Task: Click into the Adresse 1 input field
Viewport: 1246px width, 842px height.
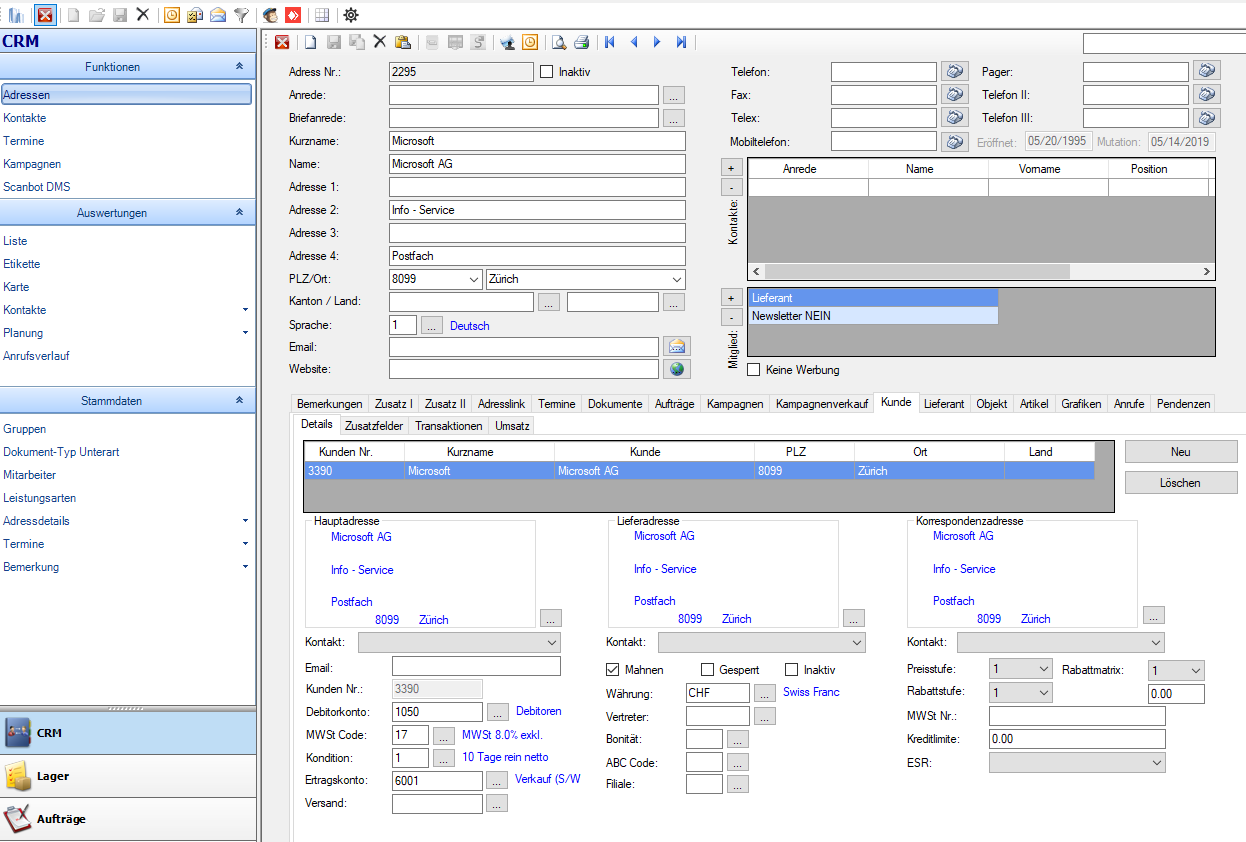Action: point(537,187)
